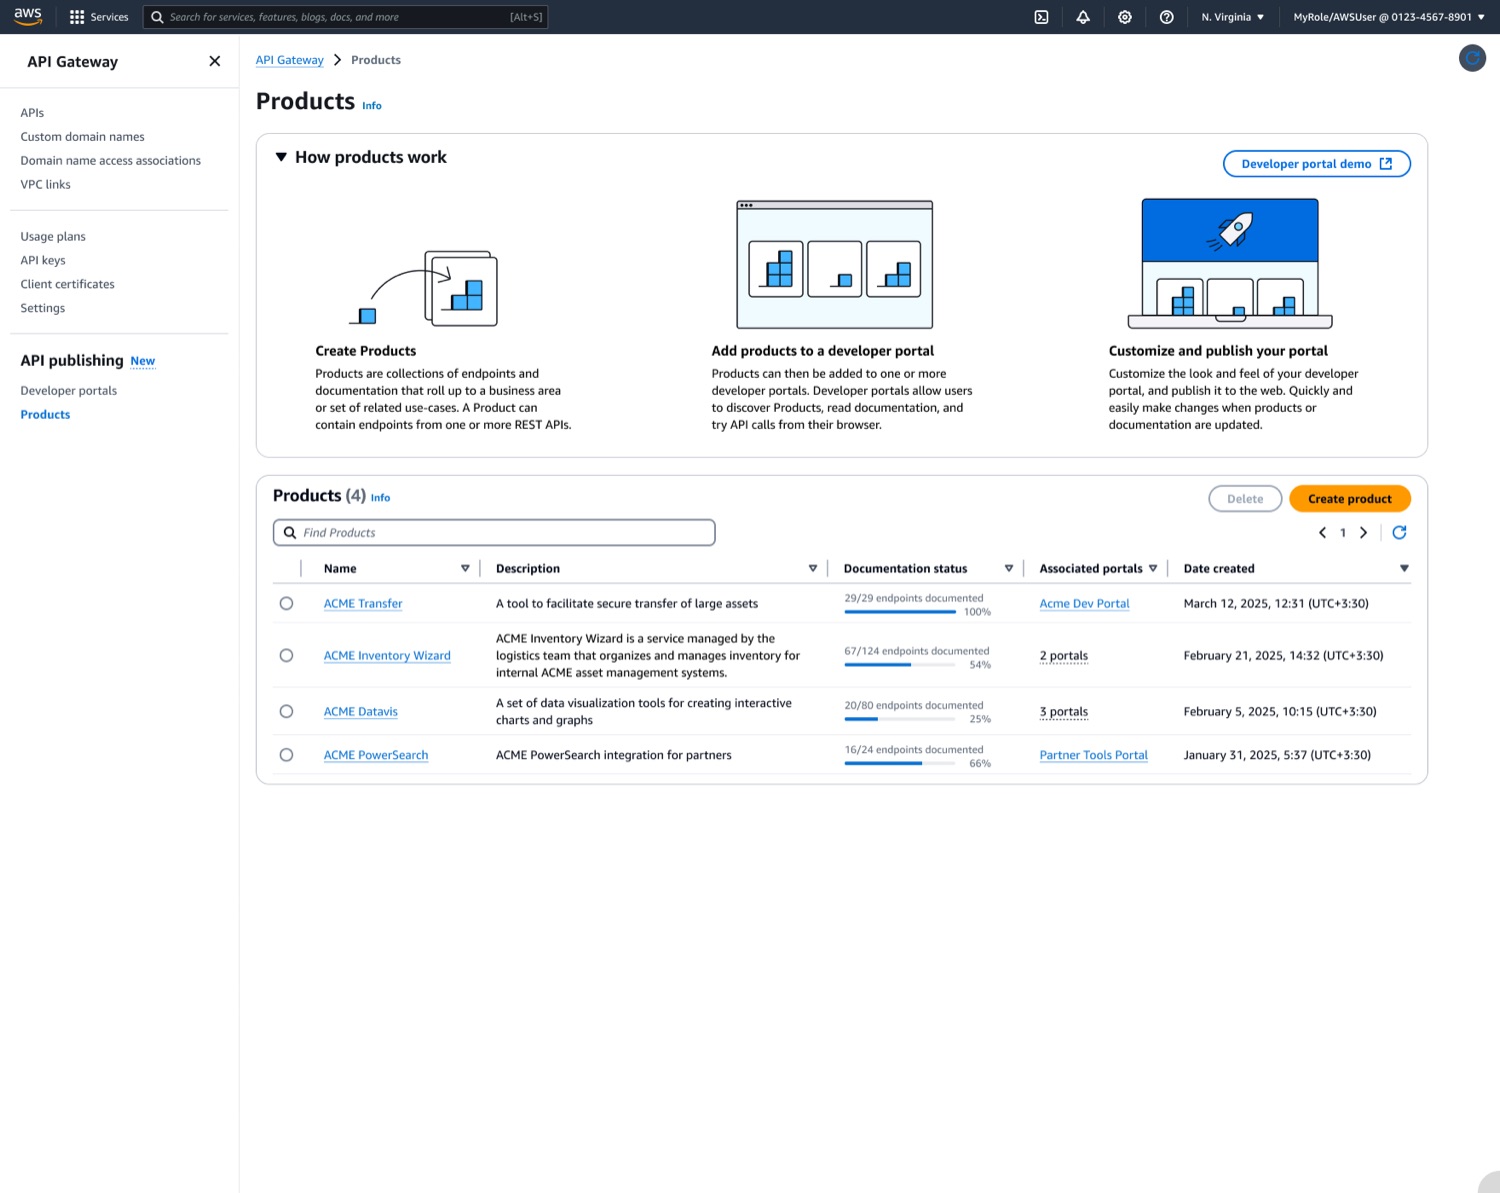Open Custom domain names
The height and width of the screenshot is (1193, 1500).
[82, 137]
